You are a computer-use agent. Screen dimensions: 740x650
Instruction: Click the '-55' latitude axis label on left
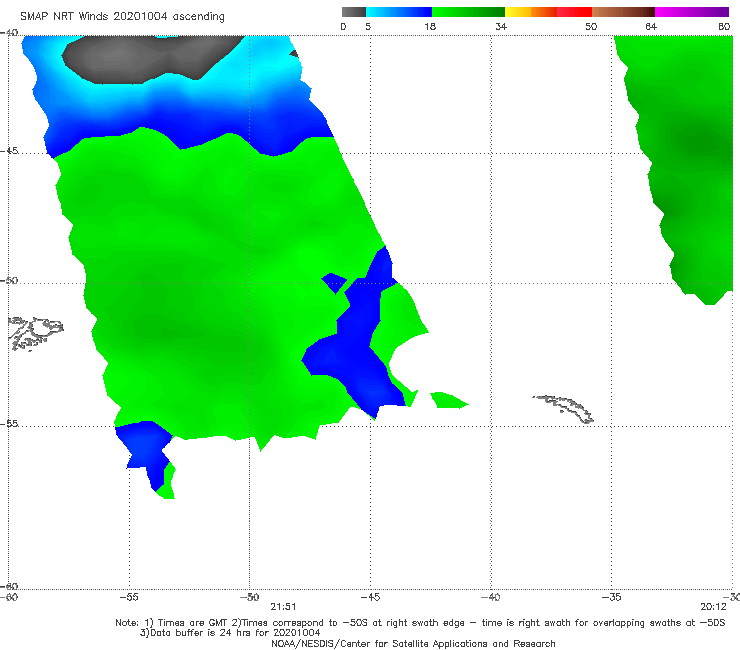tap(9, 424)
